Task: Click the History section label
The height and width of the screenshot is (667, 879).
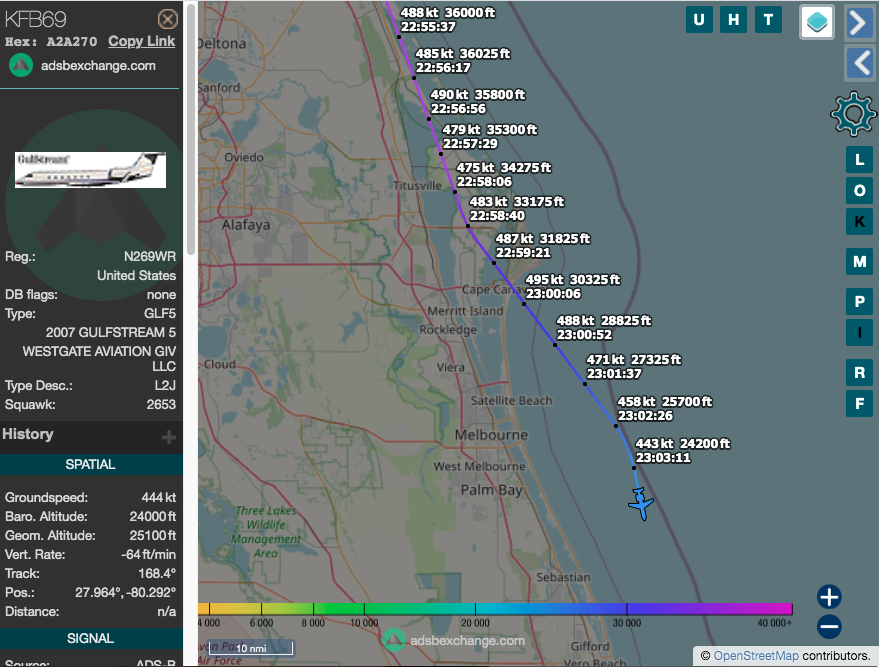Action: click(28, 434)
